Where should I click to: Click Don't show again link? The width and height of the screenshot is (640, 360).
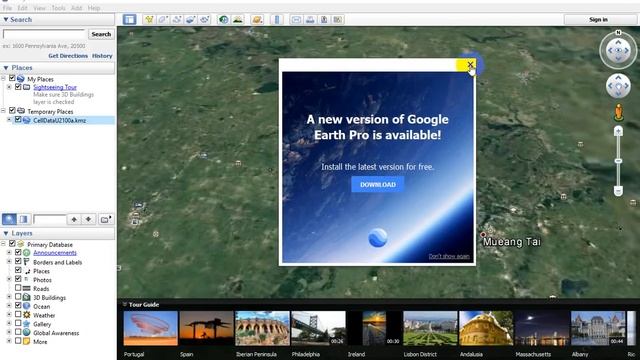[x=449, y=256]
